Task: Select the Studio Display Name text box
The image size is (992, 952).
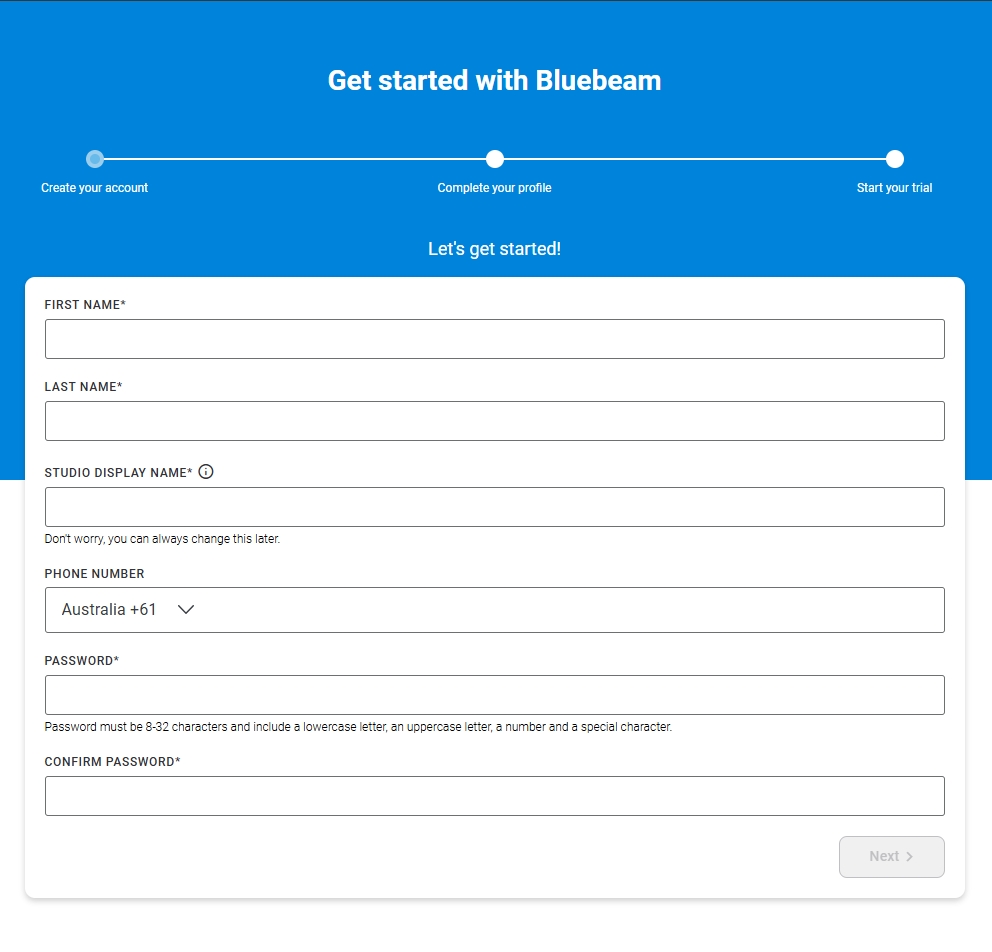Action: click(x=494, y=506)
